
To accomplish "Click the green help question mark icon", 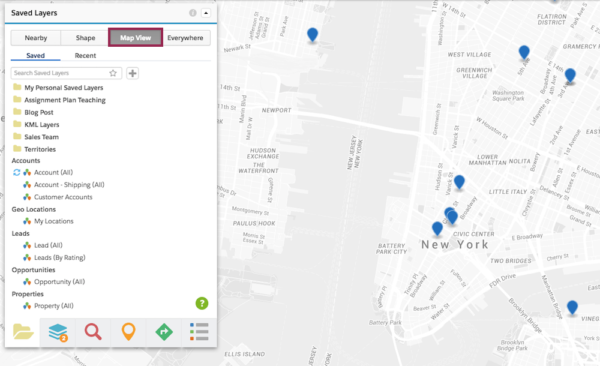I will click(202, 303).
